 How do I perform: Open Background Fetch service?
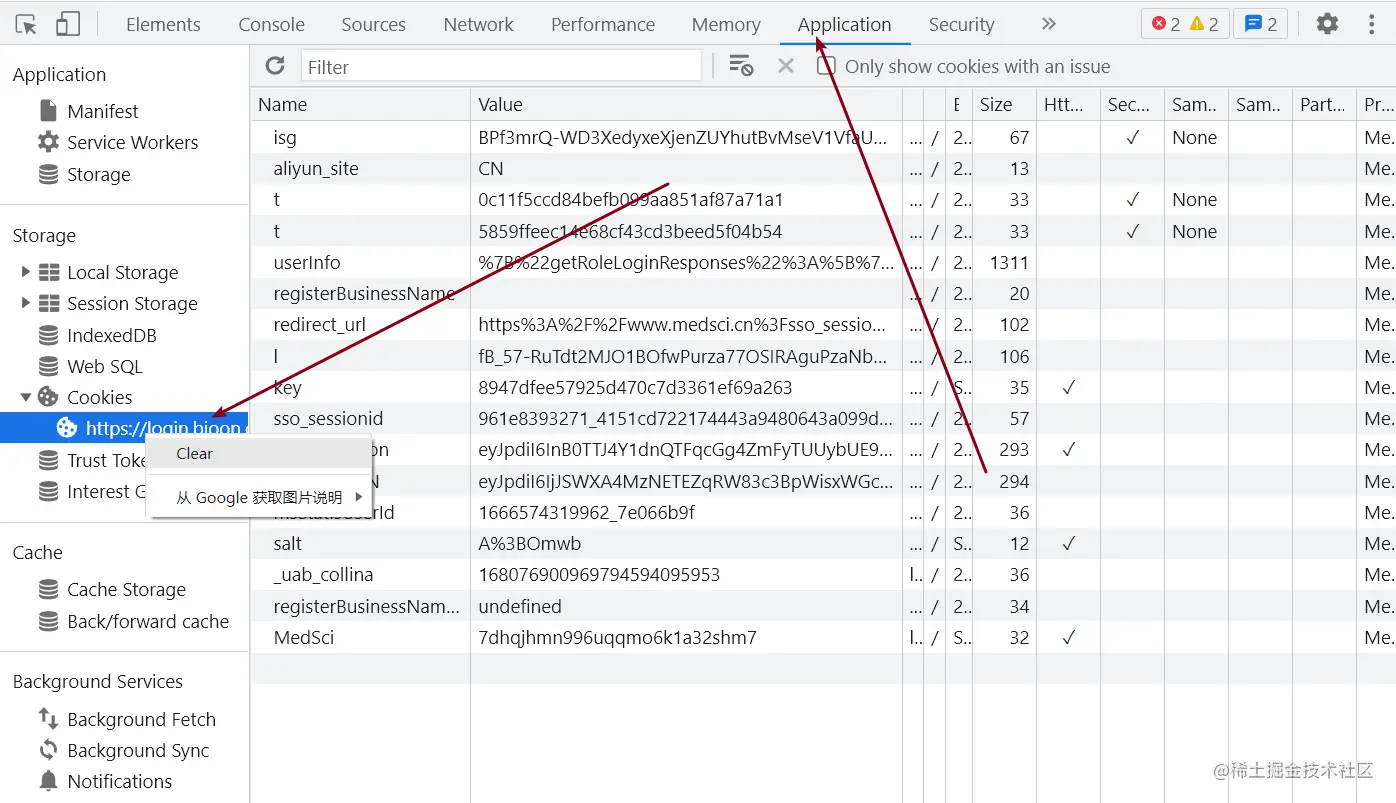141,719
